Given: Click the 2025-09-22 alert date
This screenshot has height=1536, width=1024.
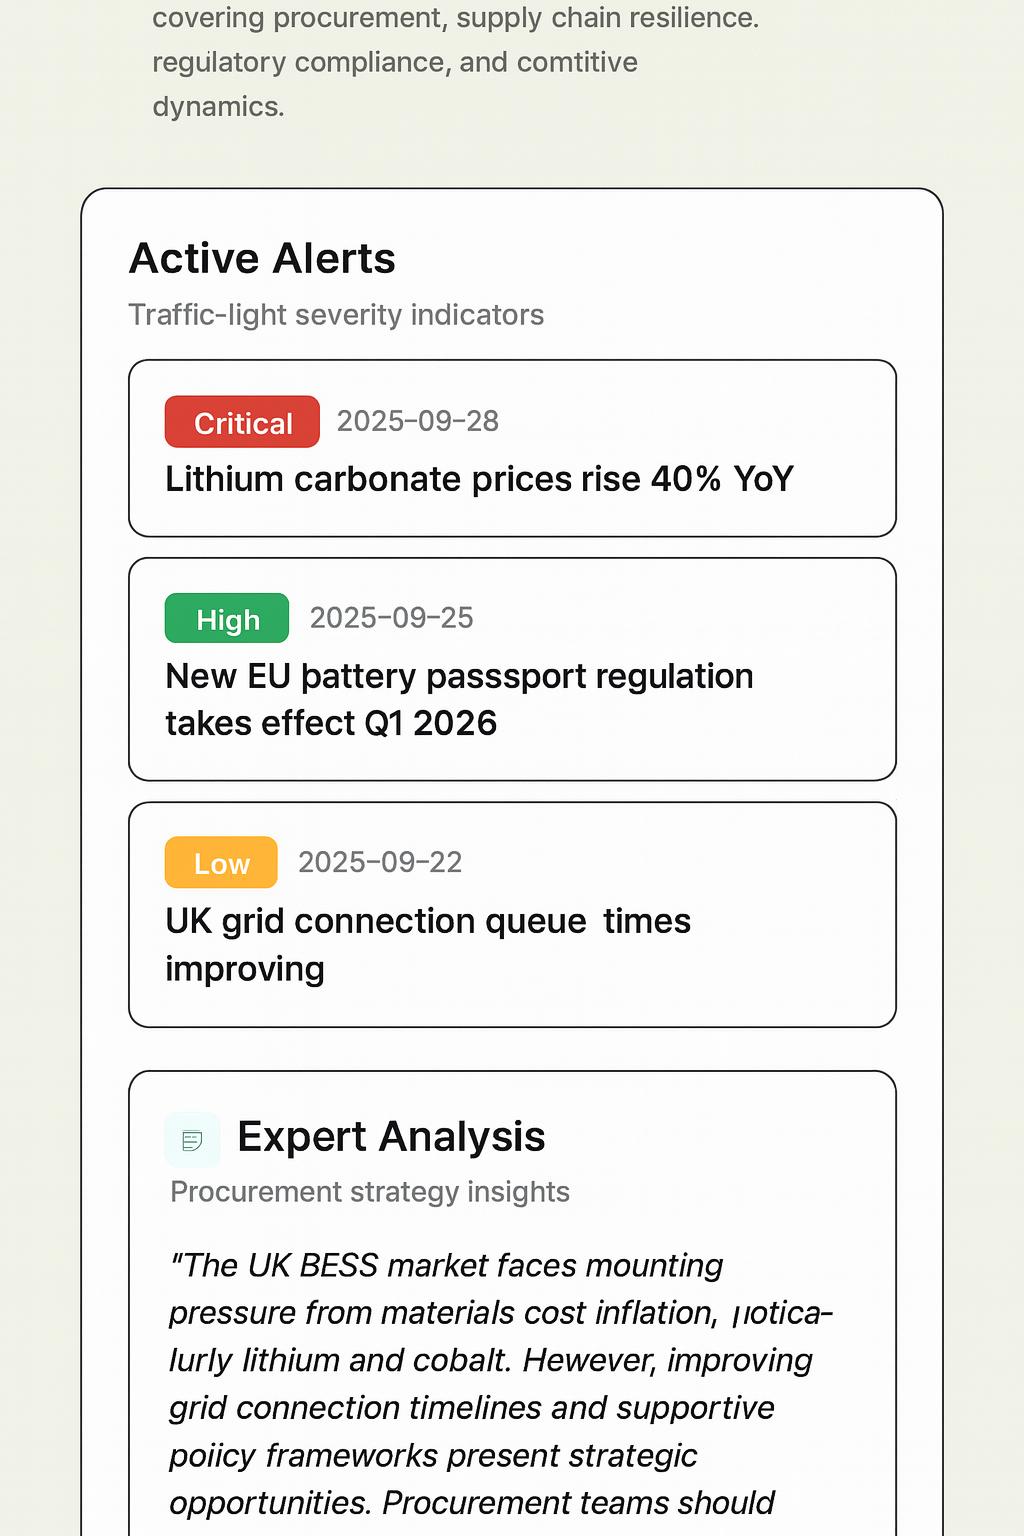Looking at the screenshot, I should point(380,862).
